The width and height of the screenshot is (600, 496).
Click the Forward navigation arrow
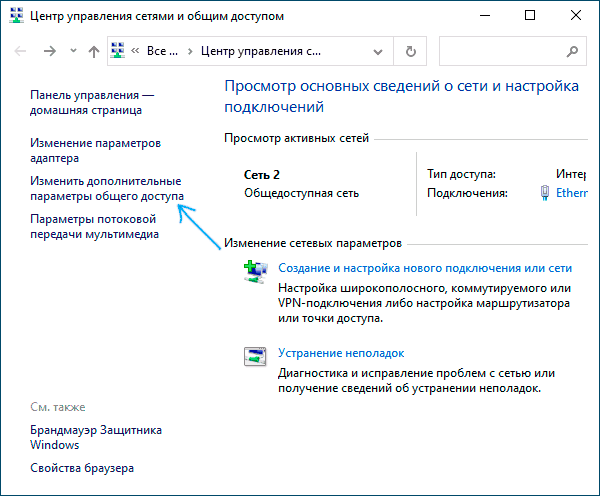click(50, 51)
